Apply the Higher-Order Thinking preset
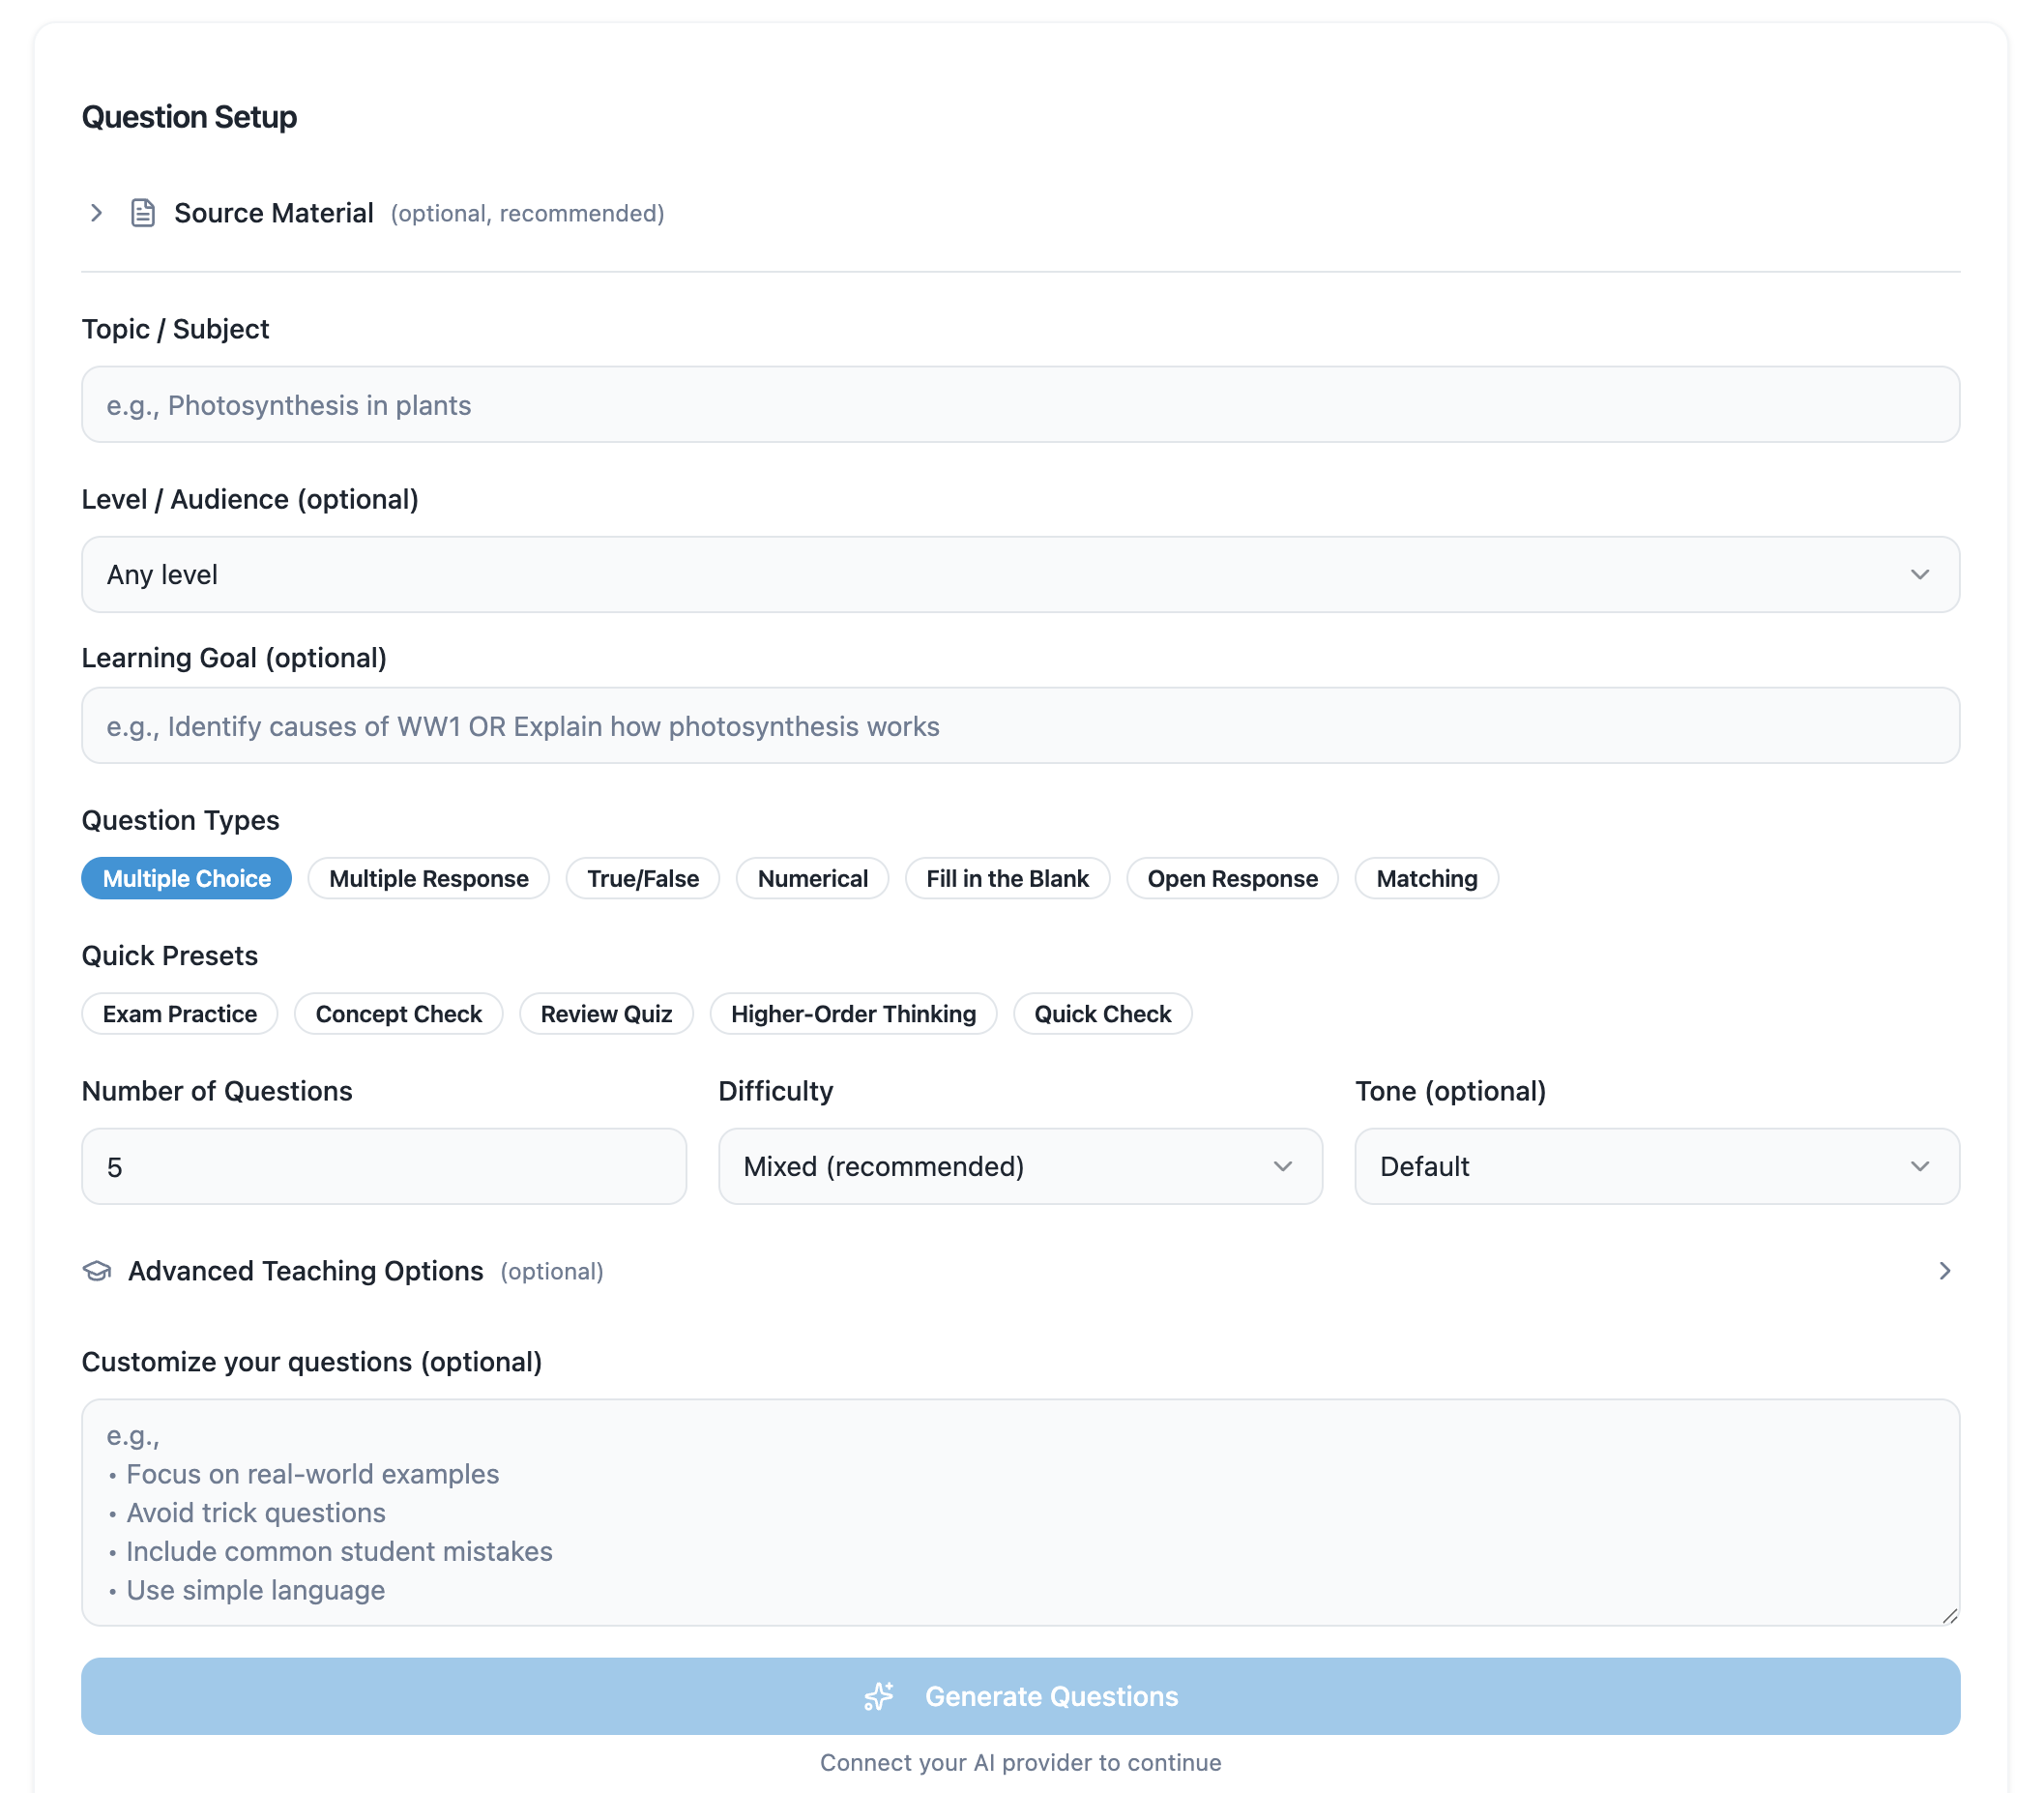 point(853,1013)
